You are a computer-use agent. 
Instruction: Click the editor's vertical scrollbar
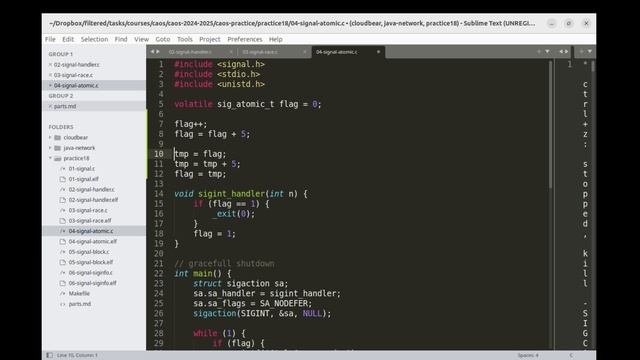551,124
